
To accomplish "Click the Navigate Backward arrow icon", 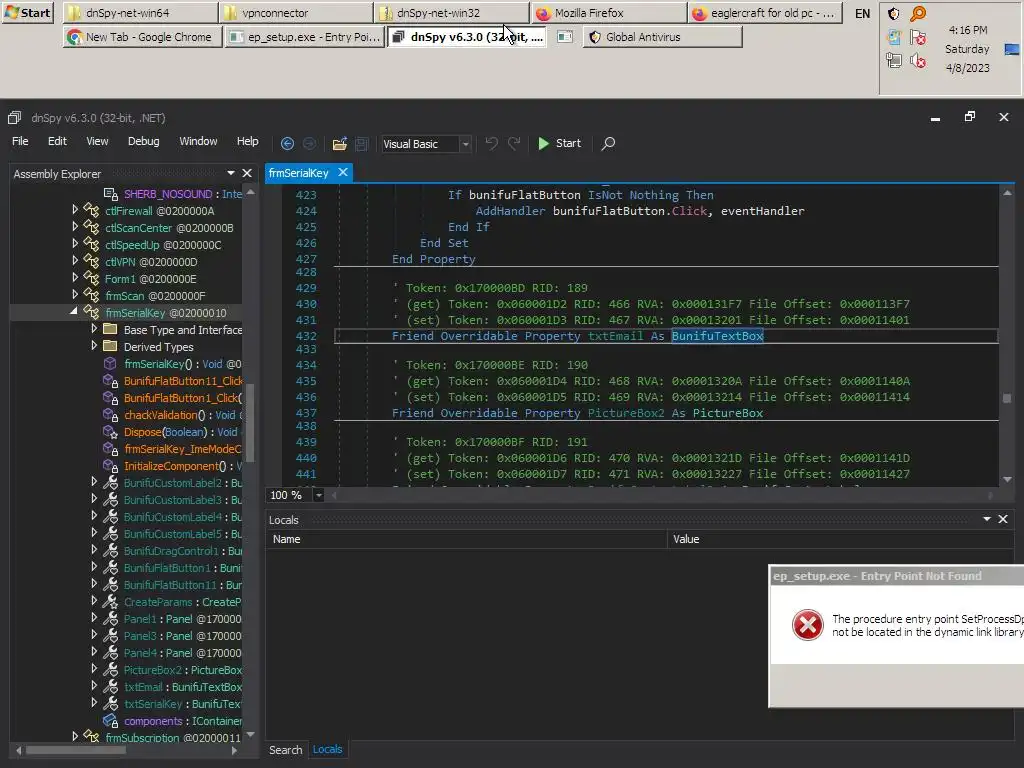I will point(287,144).
